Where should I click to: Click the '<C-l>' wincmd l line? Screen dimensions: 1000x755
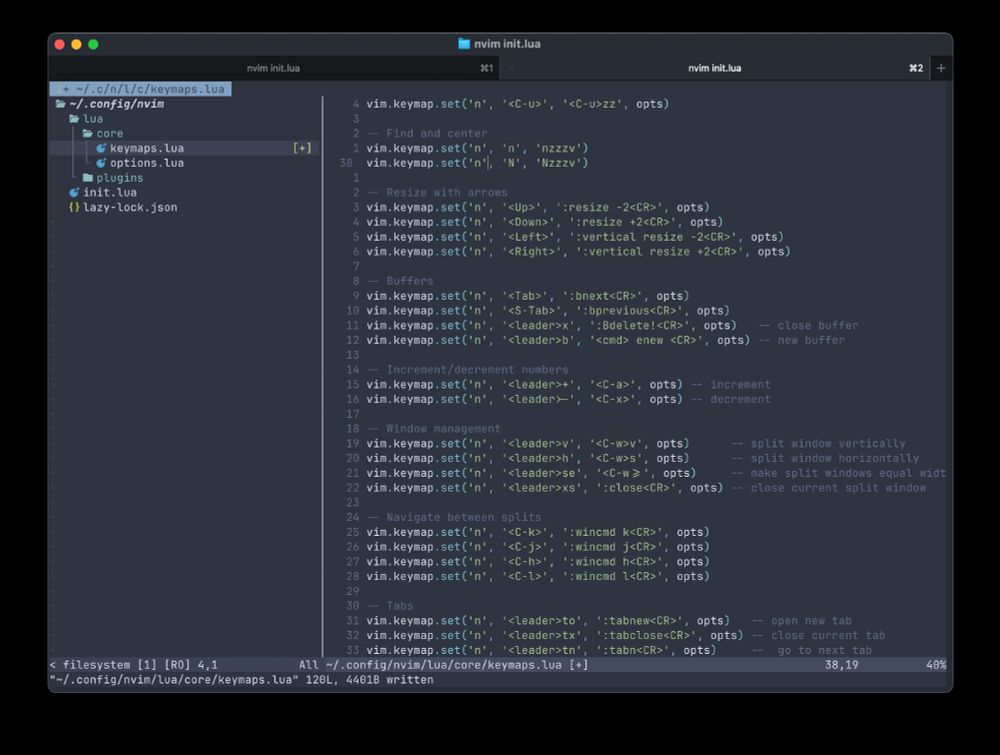[x=538, y=576]
